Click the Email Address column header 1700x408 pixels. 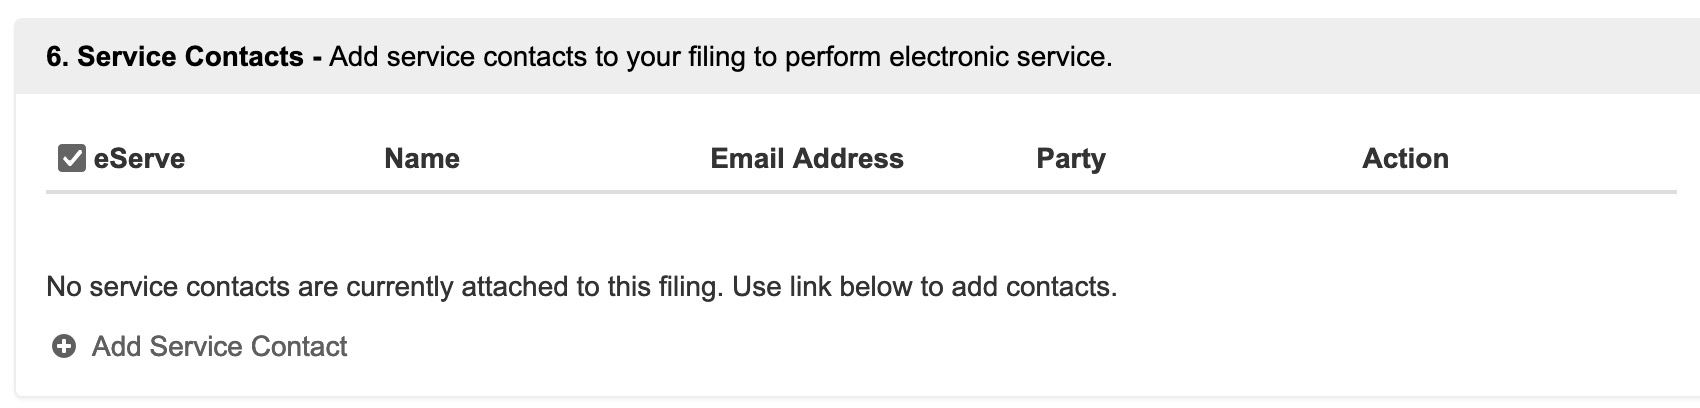pos(806,158)
